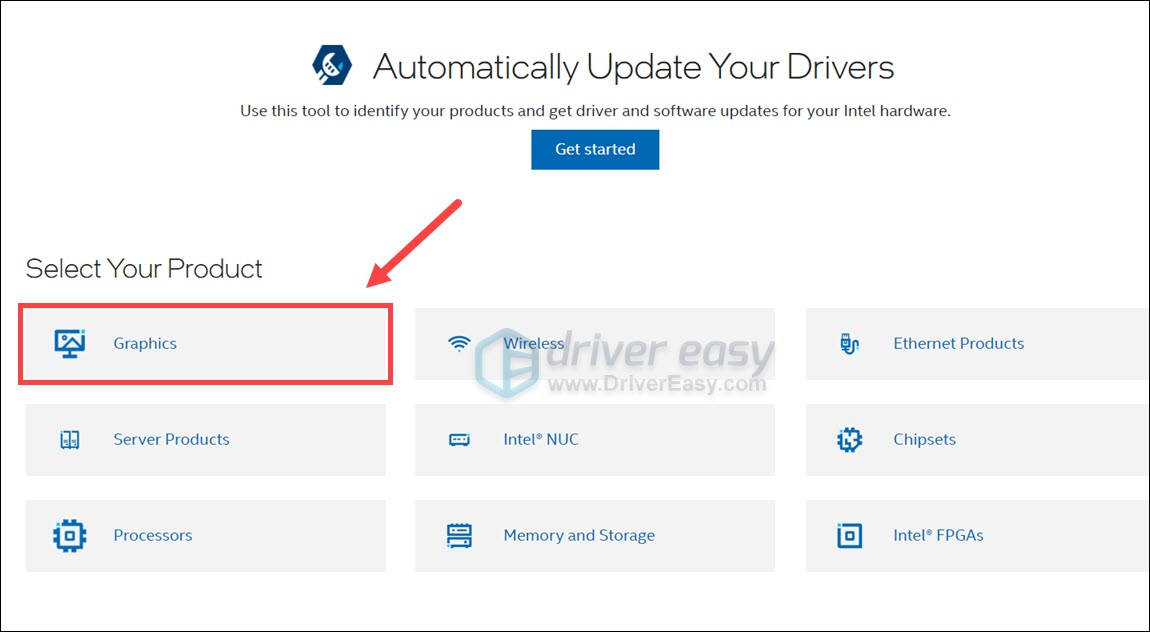Select the Processors product tile
Image resolution: width=1150 pixels, height=632 pixels.
click(x=204, y=535)
